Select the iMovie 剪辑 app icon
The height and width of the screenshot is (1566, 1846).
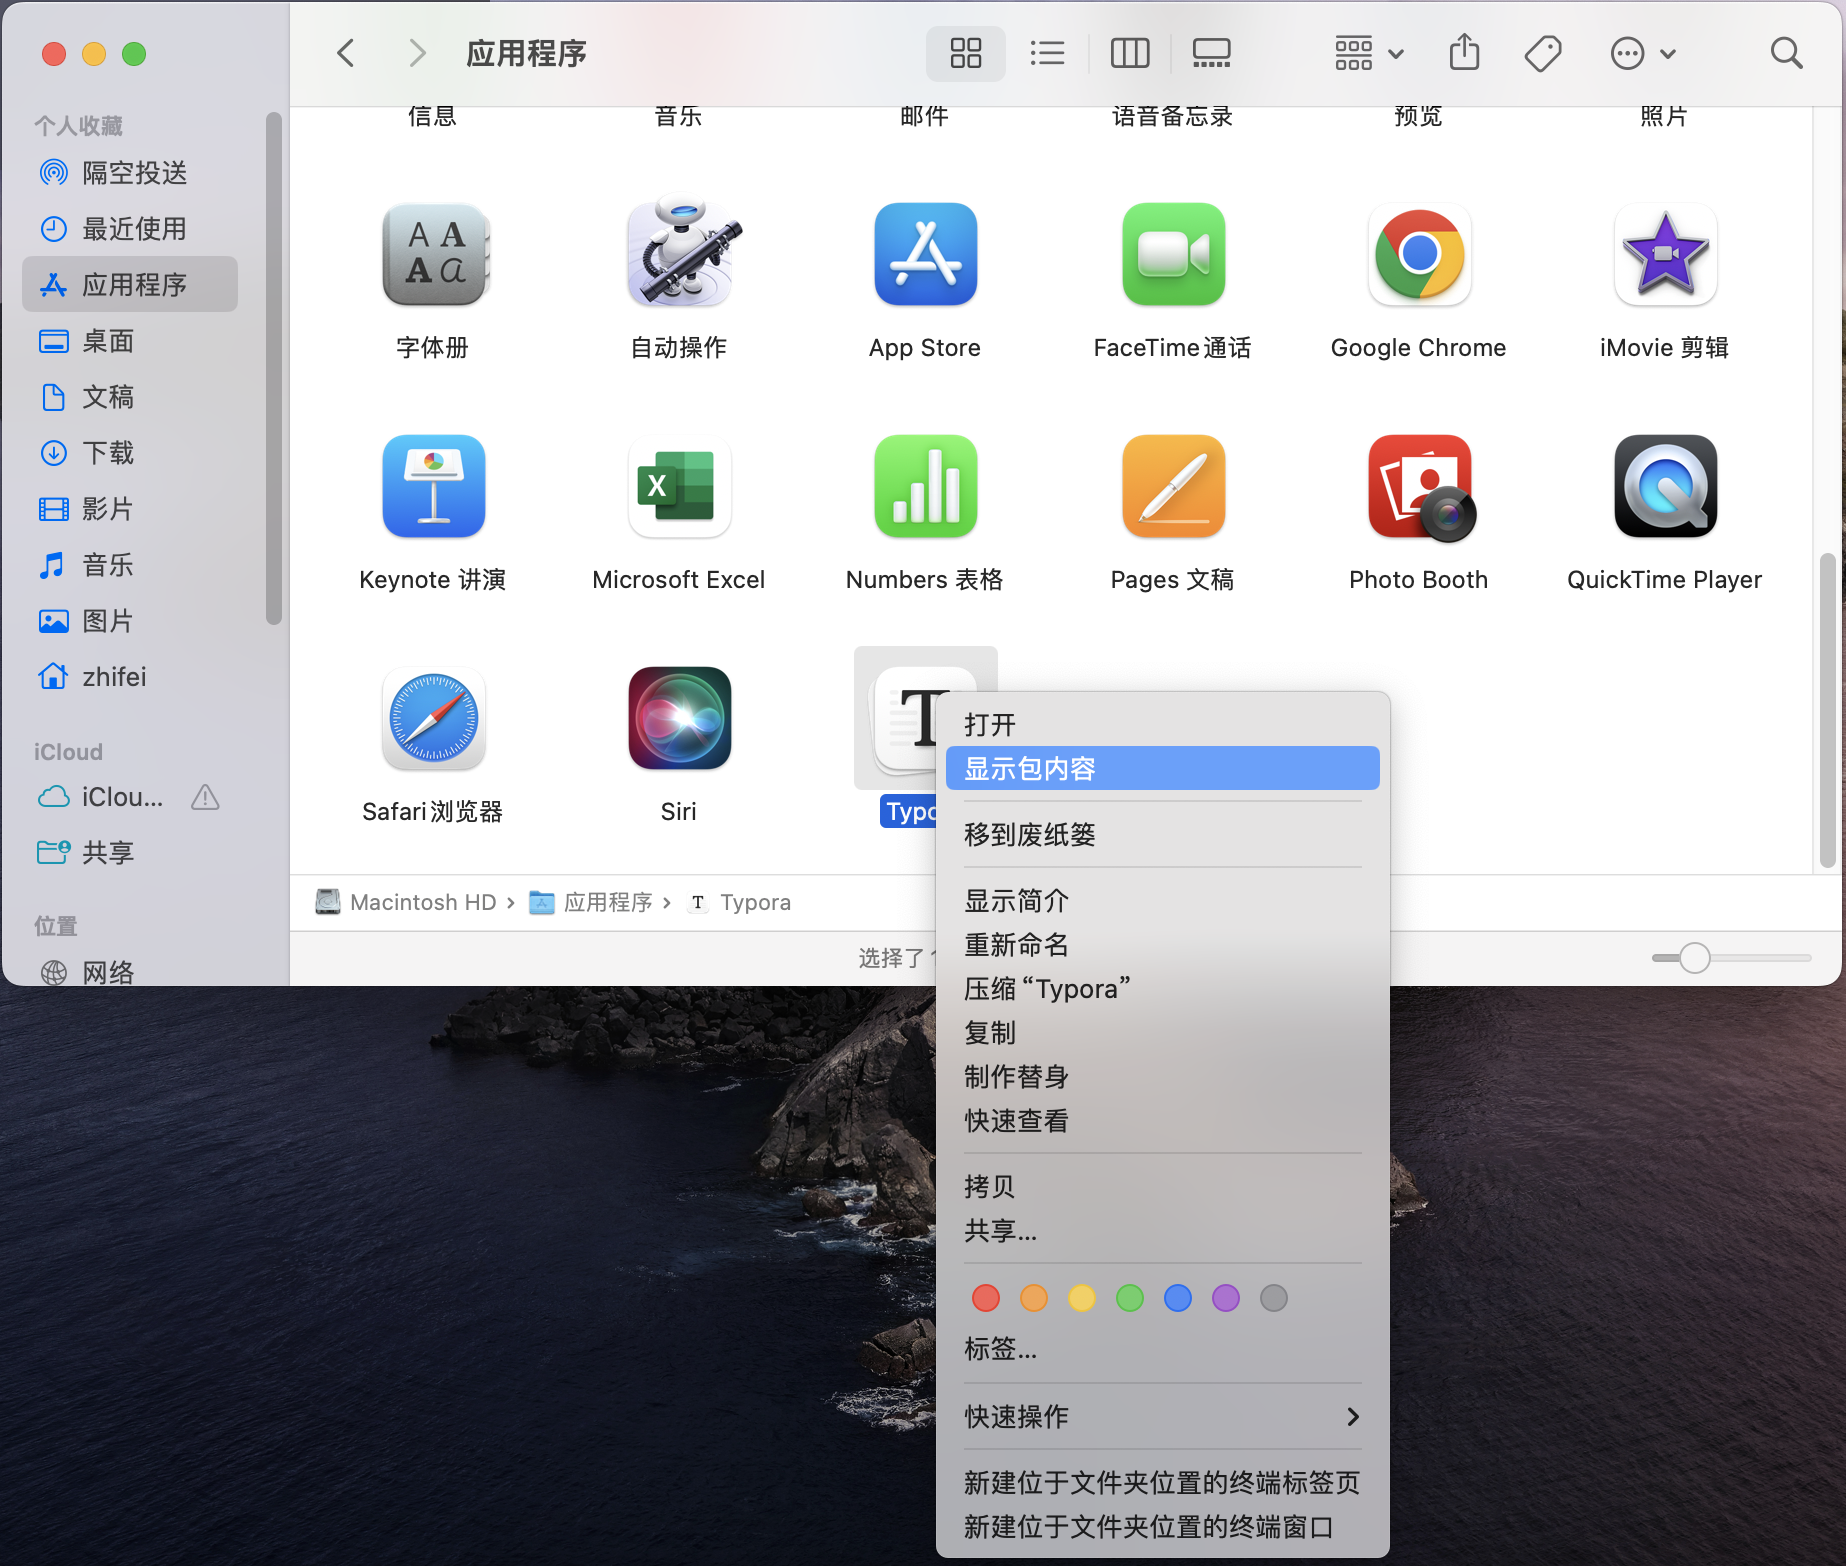click(x=1665, y=254)
